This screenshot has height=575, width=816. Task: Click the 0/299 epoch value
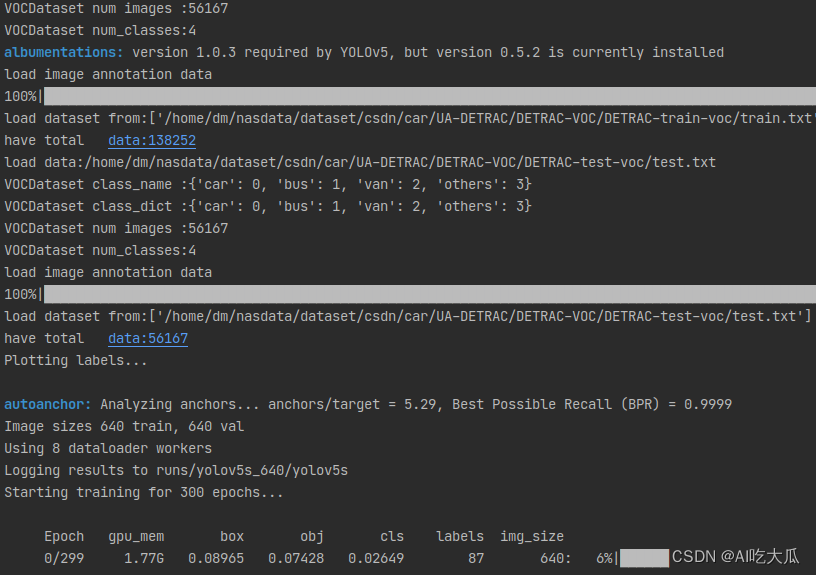[x=64, y=558]
